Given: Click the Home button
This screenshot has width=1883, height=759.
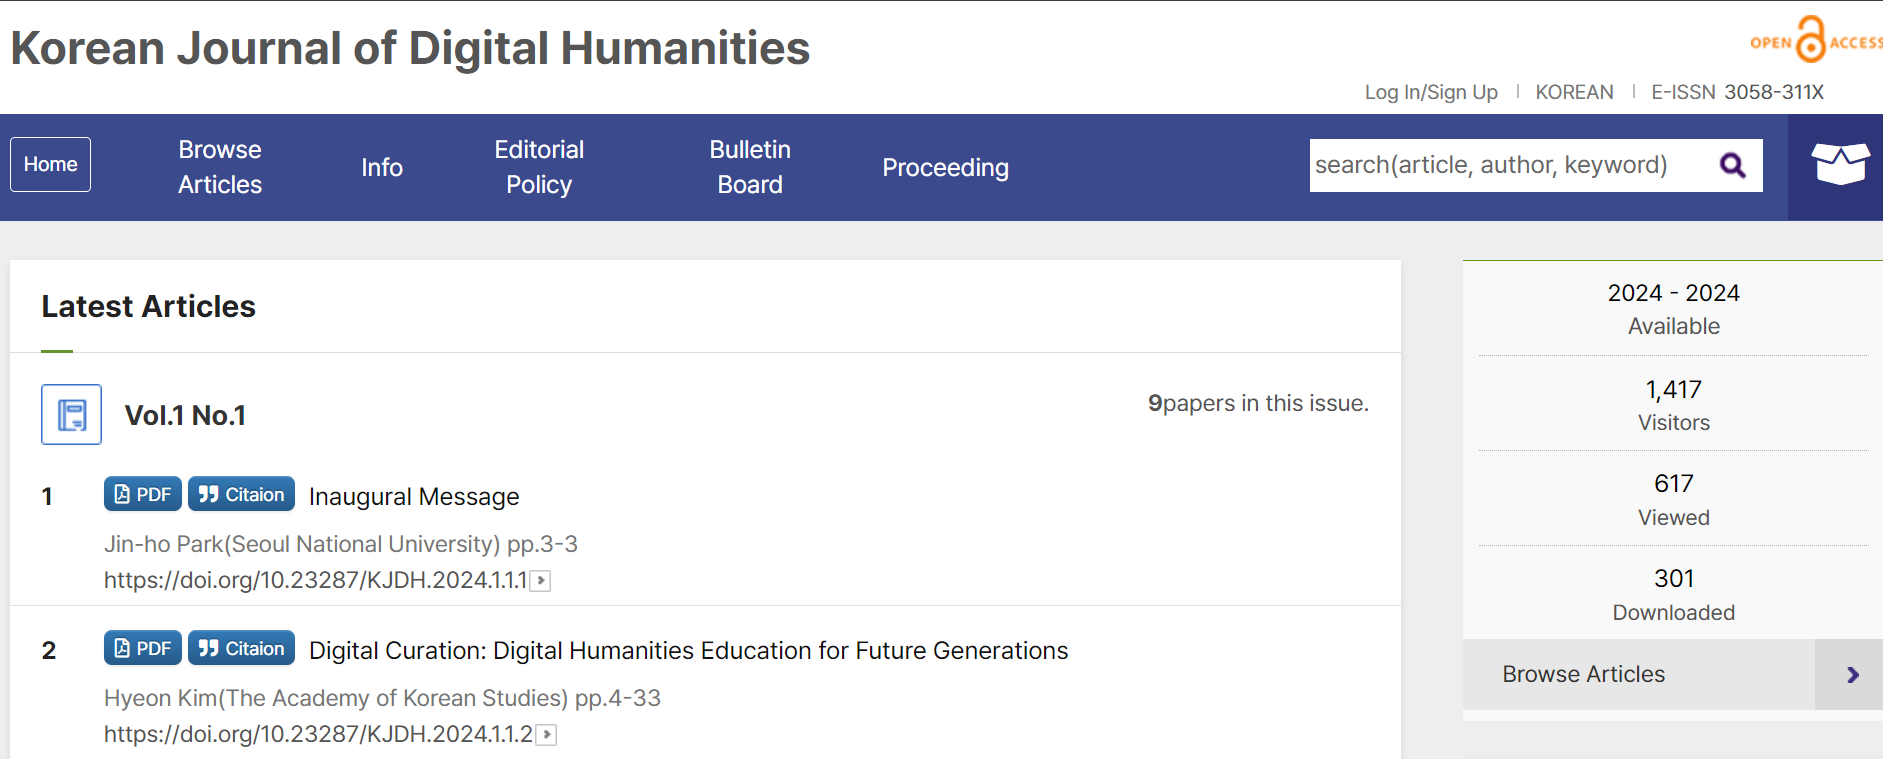Looking at the screenshot, I should pos(51,164).
